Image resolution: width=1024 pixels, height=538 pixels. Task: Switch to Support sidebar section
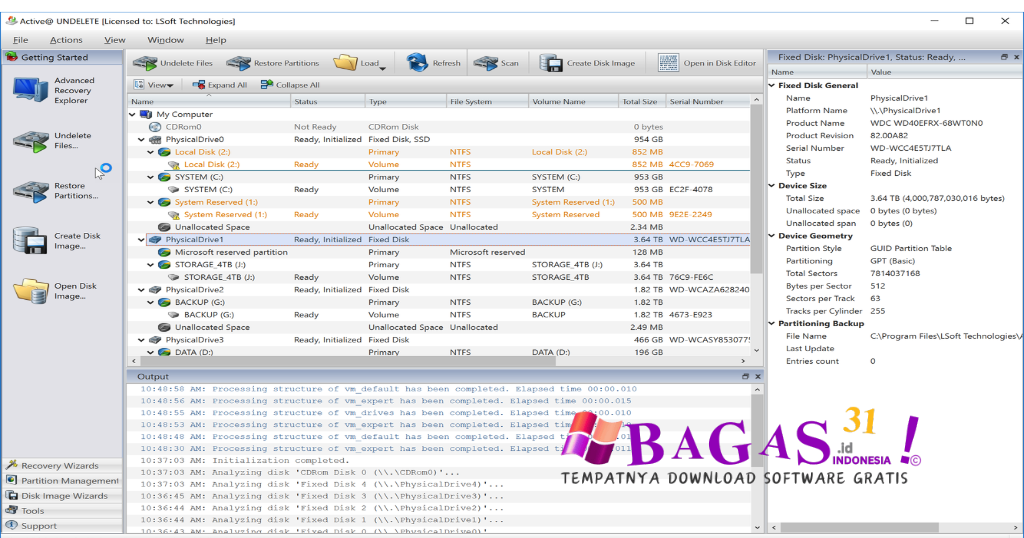point(62,526)
